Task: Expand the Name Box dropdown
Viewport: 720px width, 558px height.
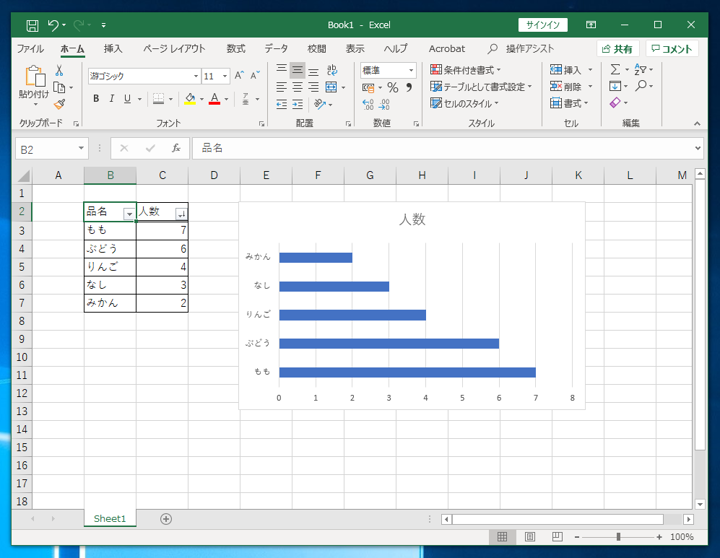Action: coord(81,148)
